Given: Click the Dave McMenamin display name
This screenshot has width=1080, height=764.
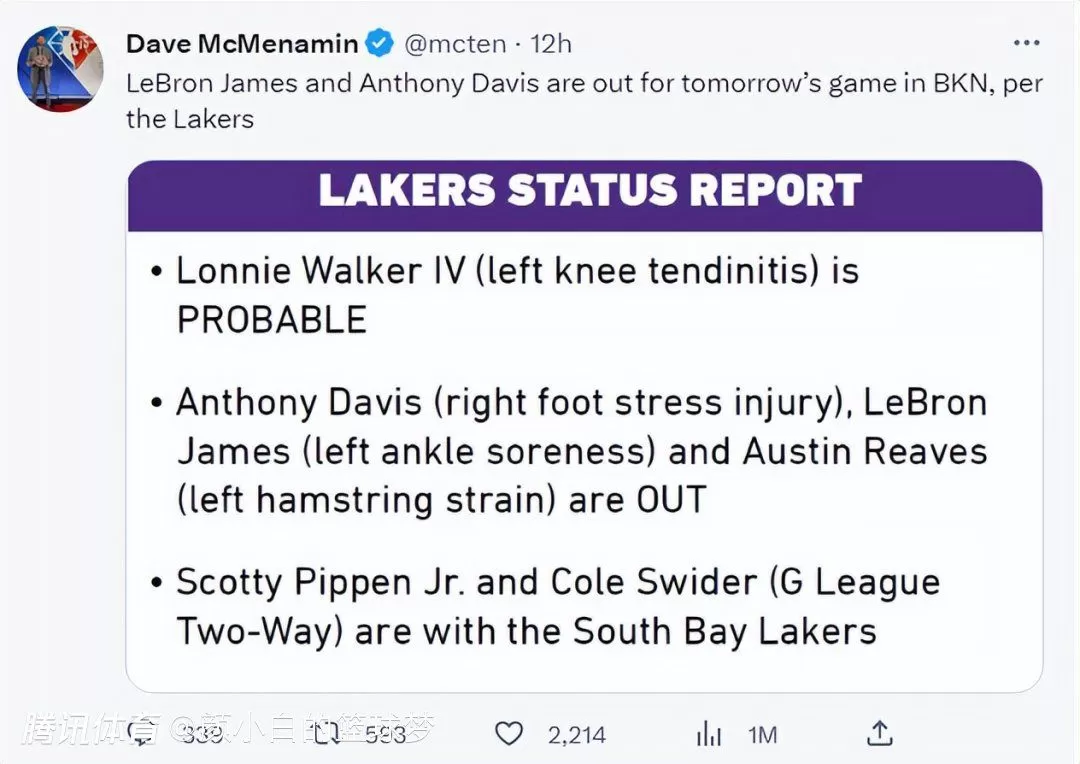Looking at the screenshot, I should (242, 43).
